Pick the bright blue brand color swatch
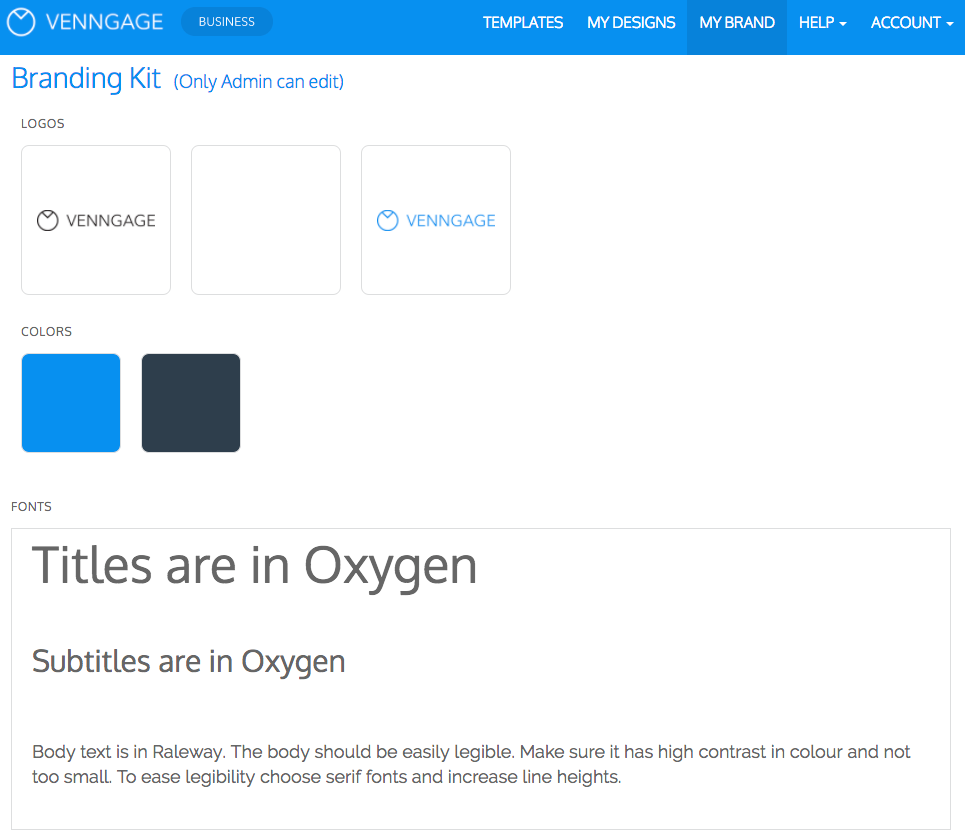 pos(71,403)
